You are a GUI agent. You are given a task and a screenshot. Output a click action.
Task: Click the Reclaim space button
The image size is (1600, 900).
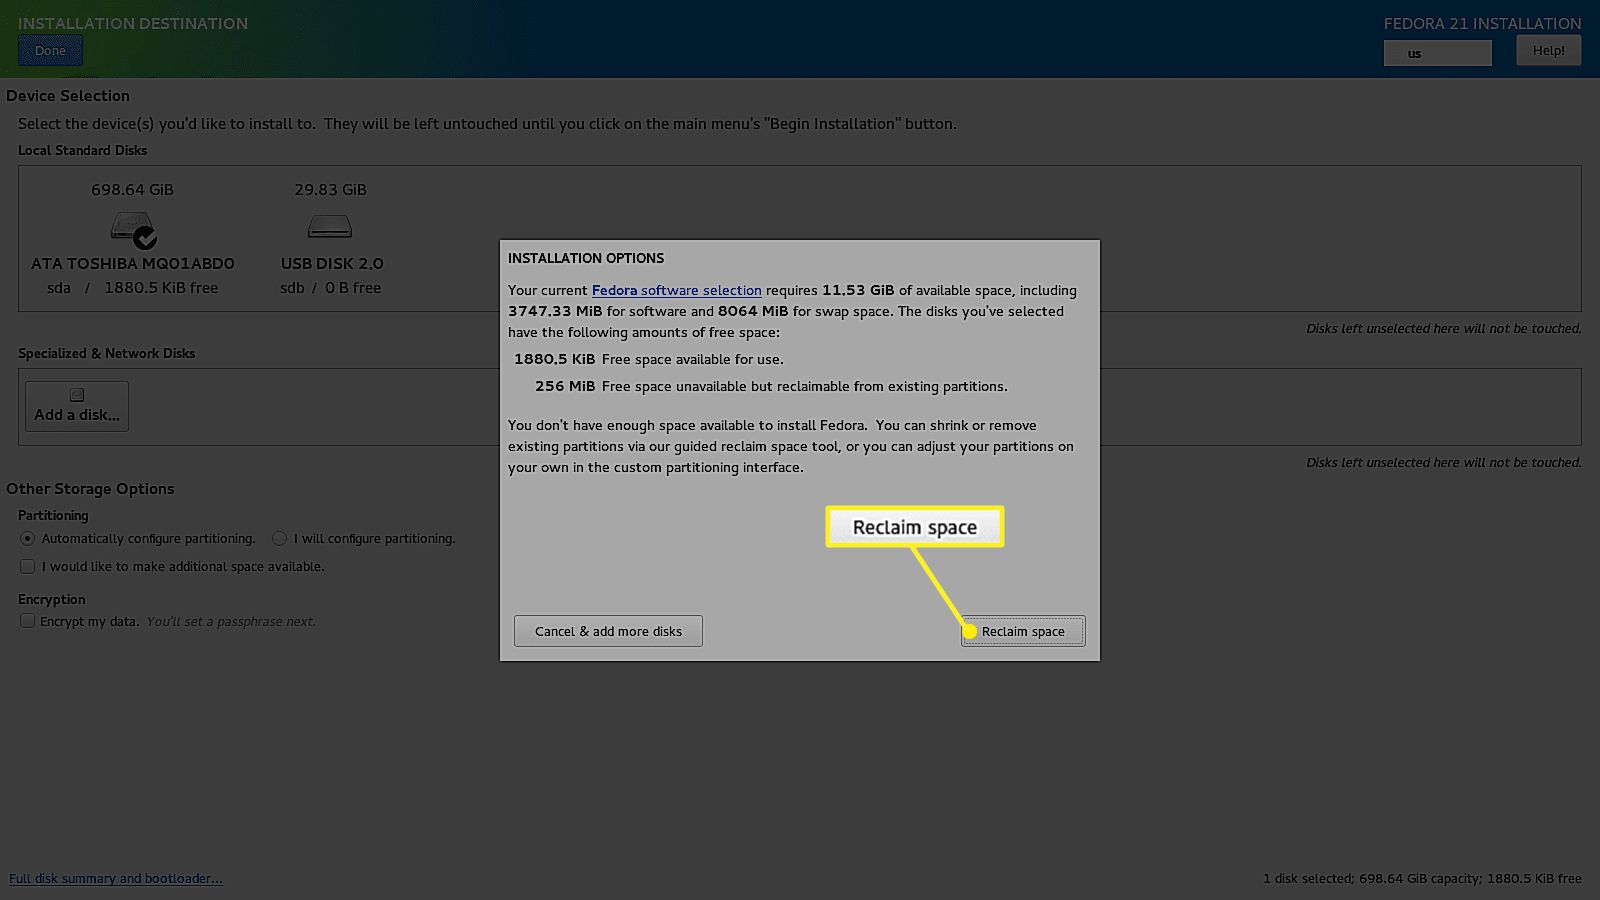pos(1023,631)
